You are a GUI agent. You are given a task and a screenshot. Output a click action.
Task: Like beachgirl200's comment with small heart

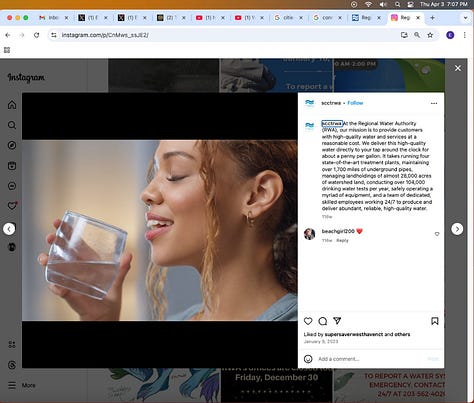tap(437, 234)
